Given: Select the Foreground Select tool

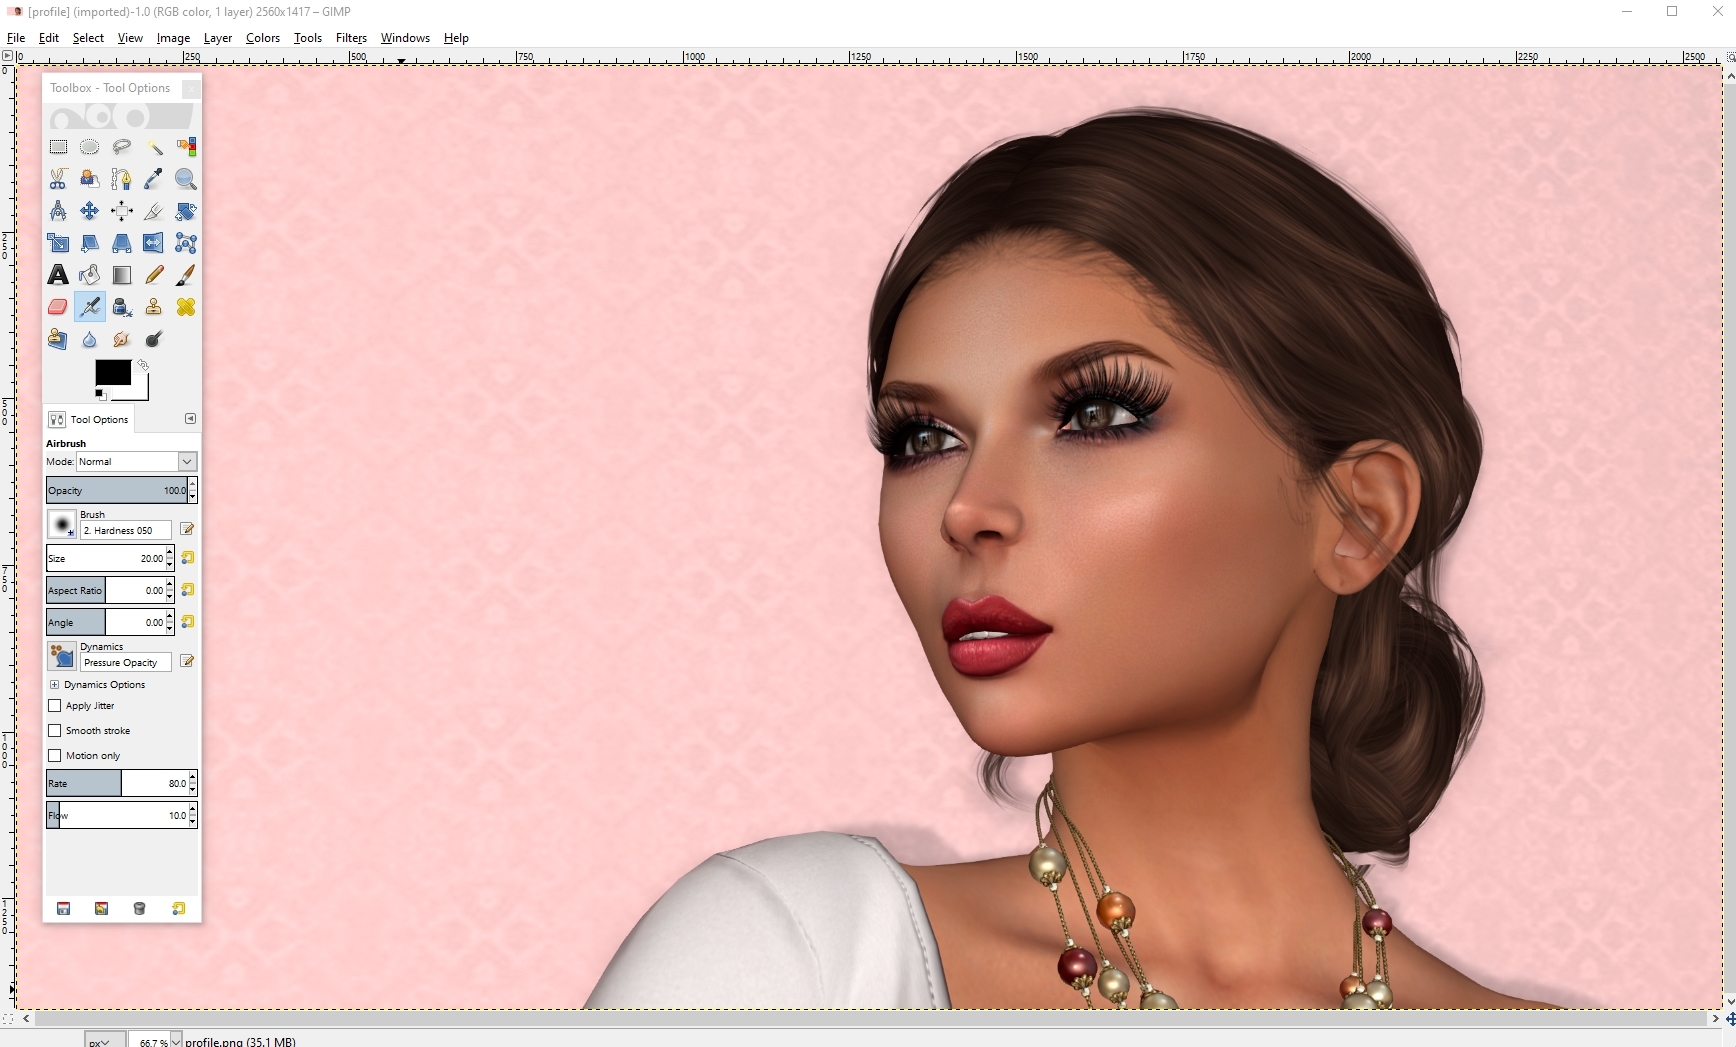Looking at the screenshot, I should pos(90,179).
